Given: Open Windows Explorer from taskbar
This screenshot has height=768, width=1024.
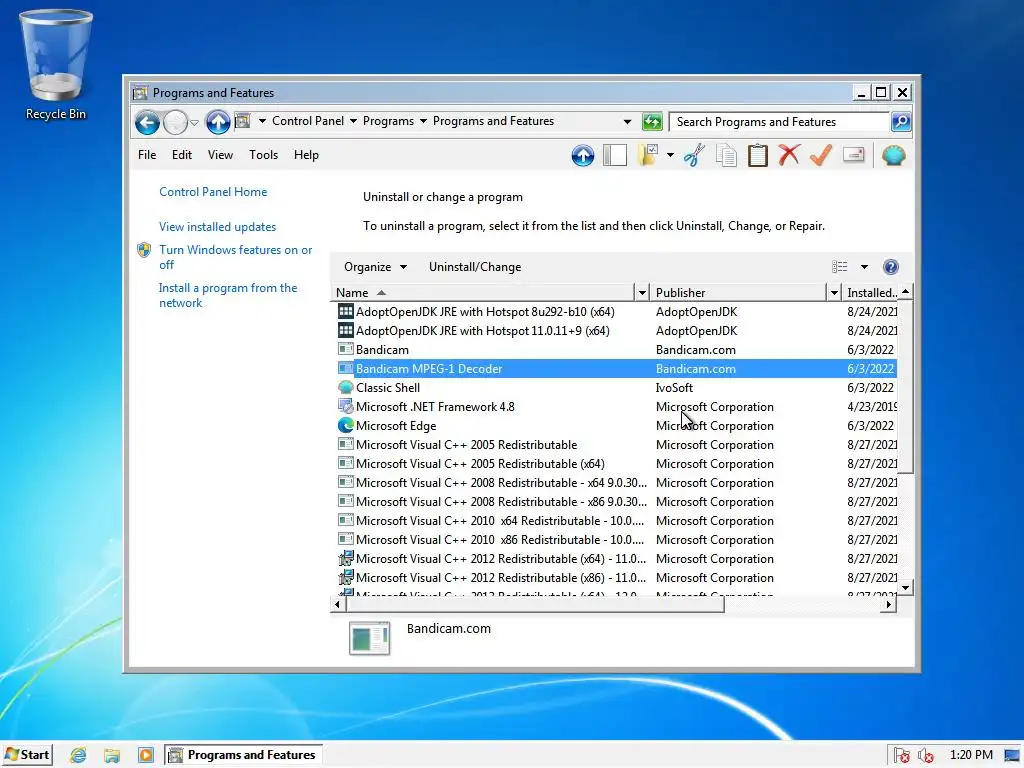Looking at the screenshot, I should (x=112, y=755).
